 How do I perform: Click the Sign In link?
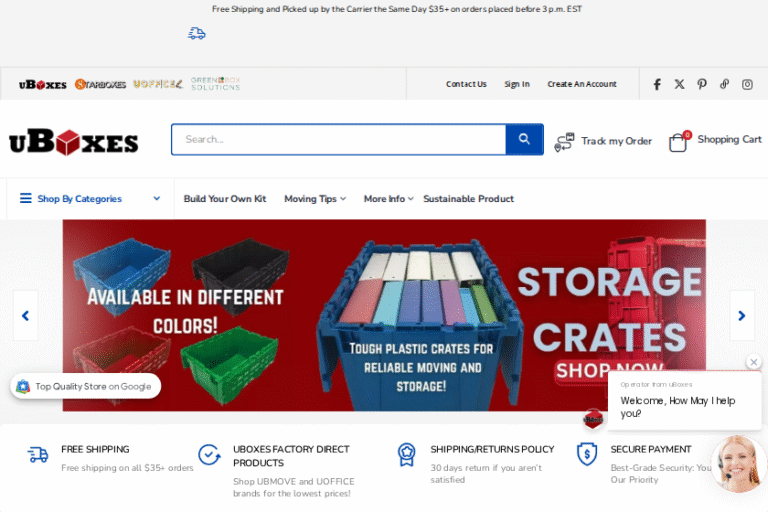click(x=517, y=84)
